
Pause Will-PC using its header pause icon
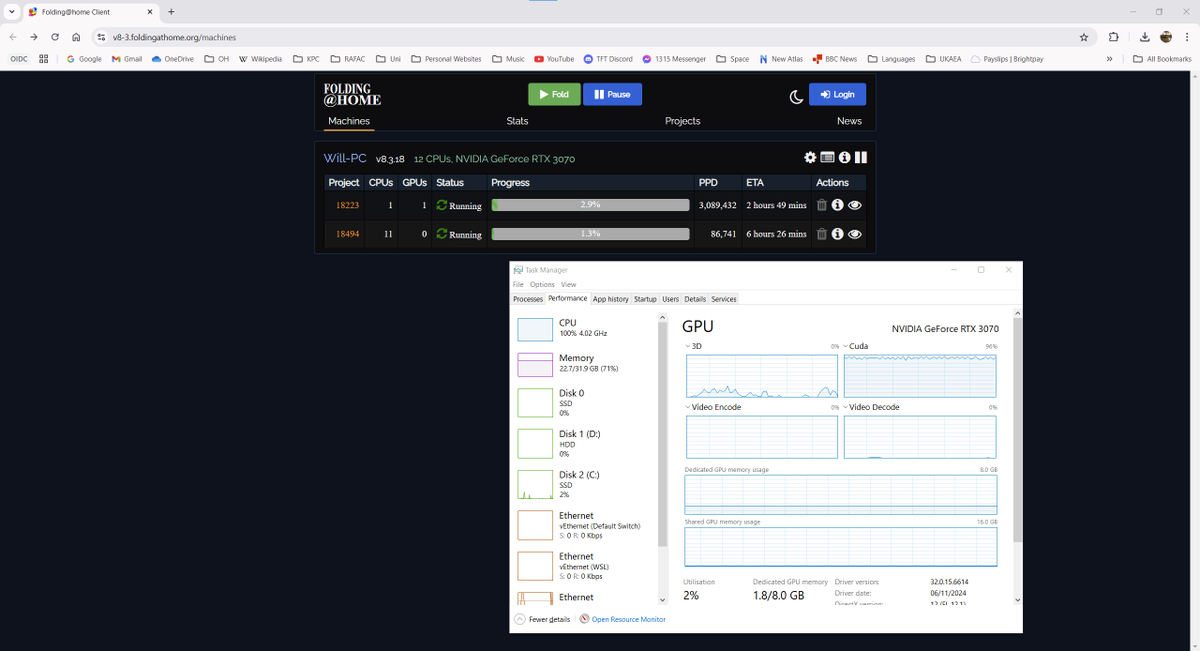(x=861, y=158)
